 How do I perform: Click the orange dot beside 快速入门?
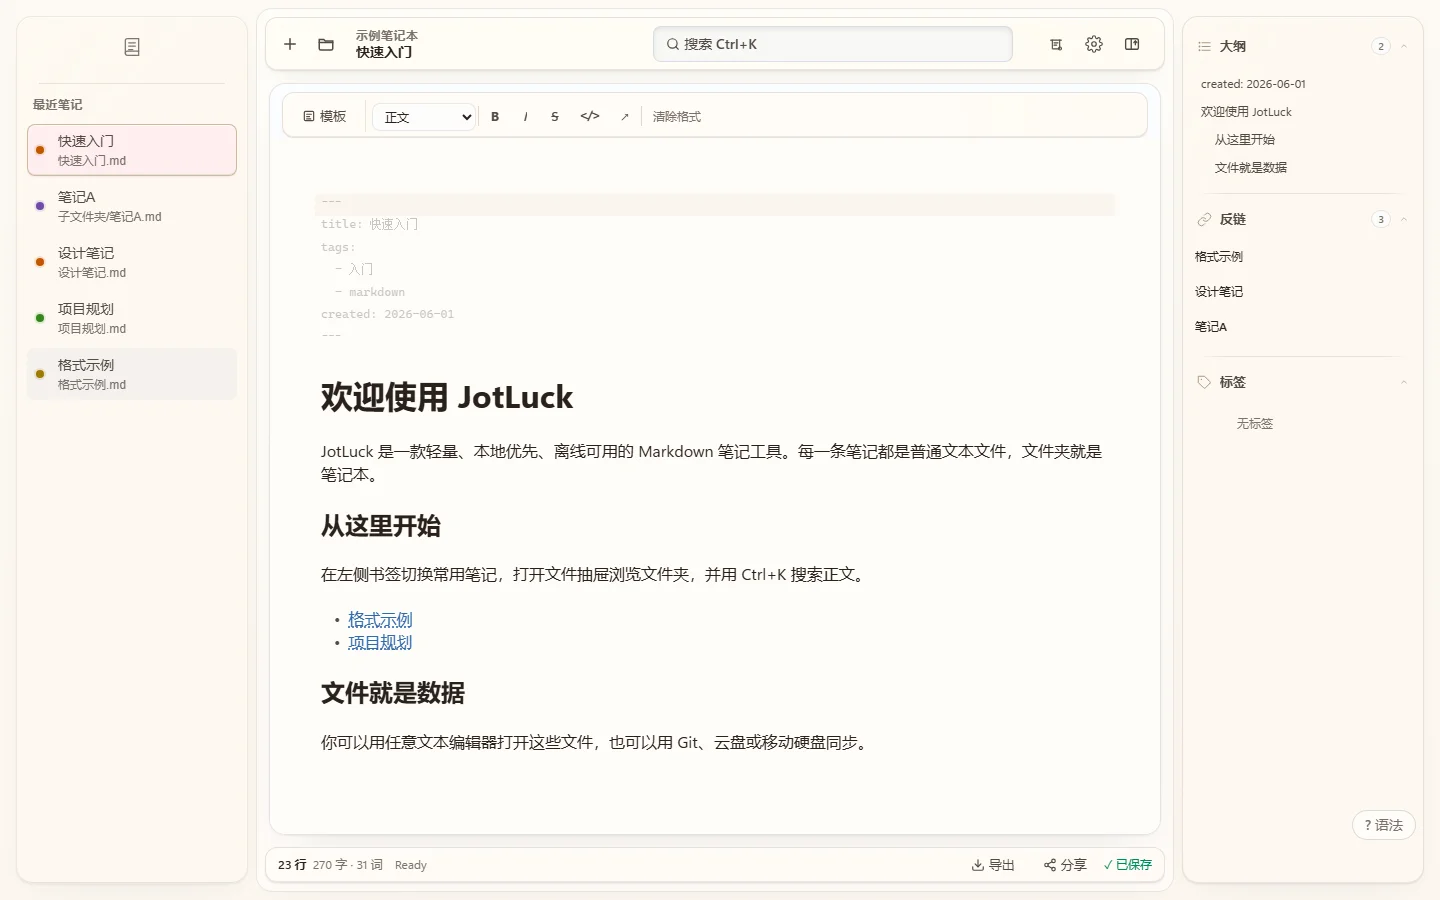click(x=40, y=150)
